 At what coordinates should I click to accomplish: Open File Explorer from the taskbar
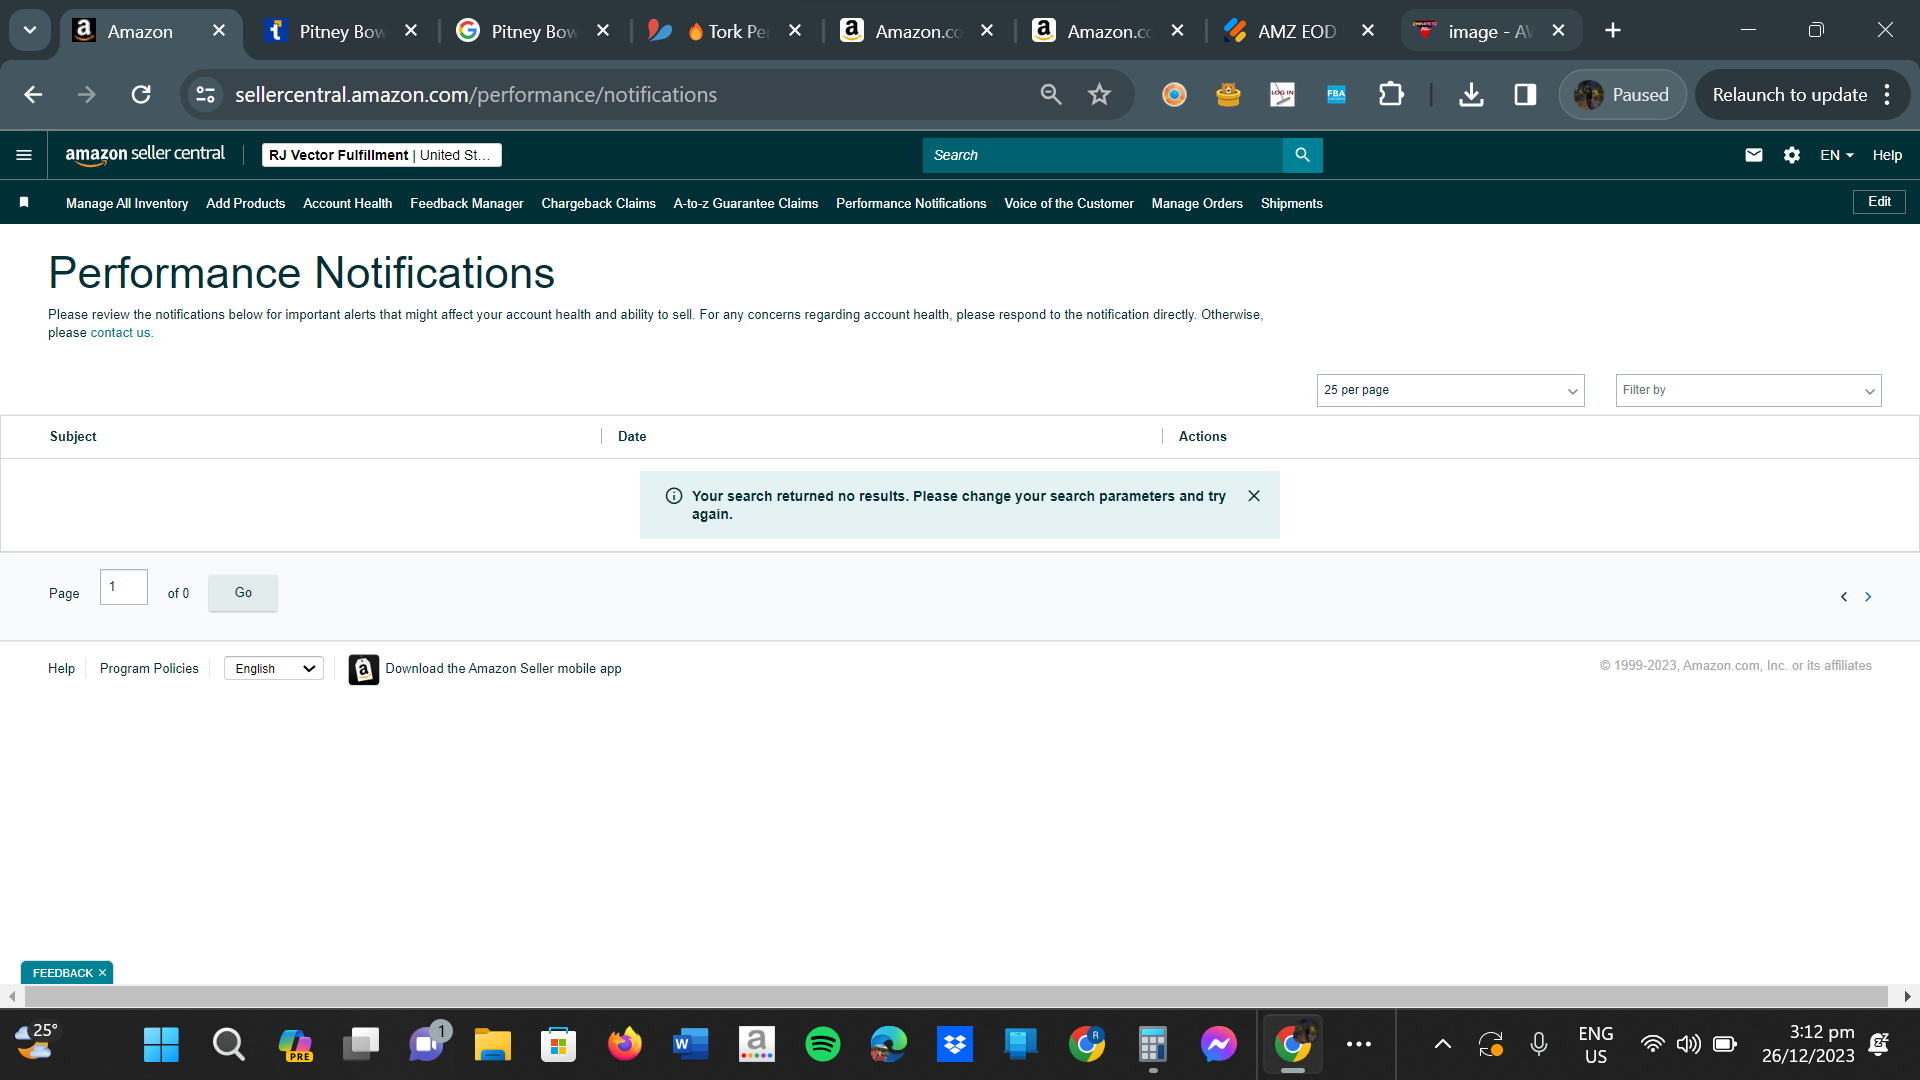click(x=492, y=1045)
